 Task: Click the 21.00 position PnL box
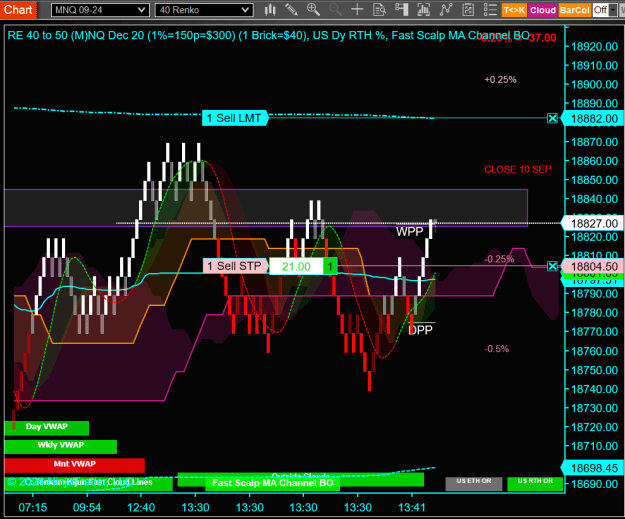(x=296, y=266)
